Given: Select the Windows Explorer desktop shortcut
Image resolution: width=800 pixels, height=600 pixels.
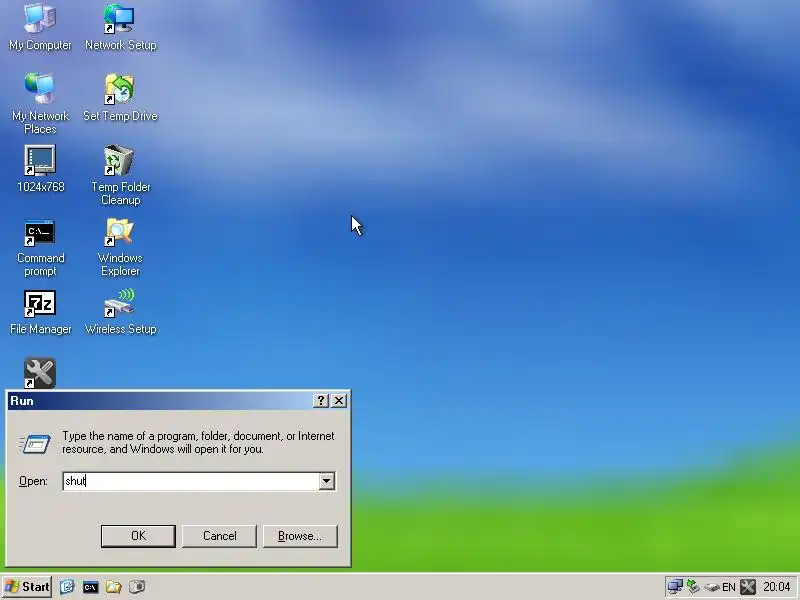Looking at the screenshot, I should (120, 248).
